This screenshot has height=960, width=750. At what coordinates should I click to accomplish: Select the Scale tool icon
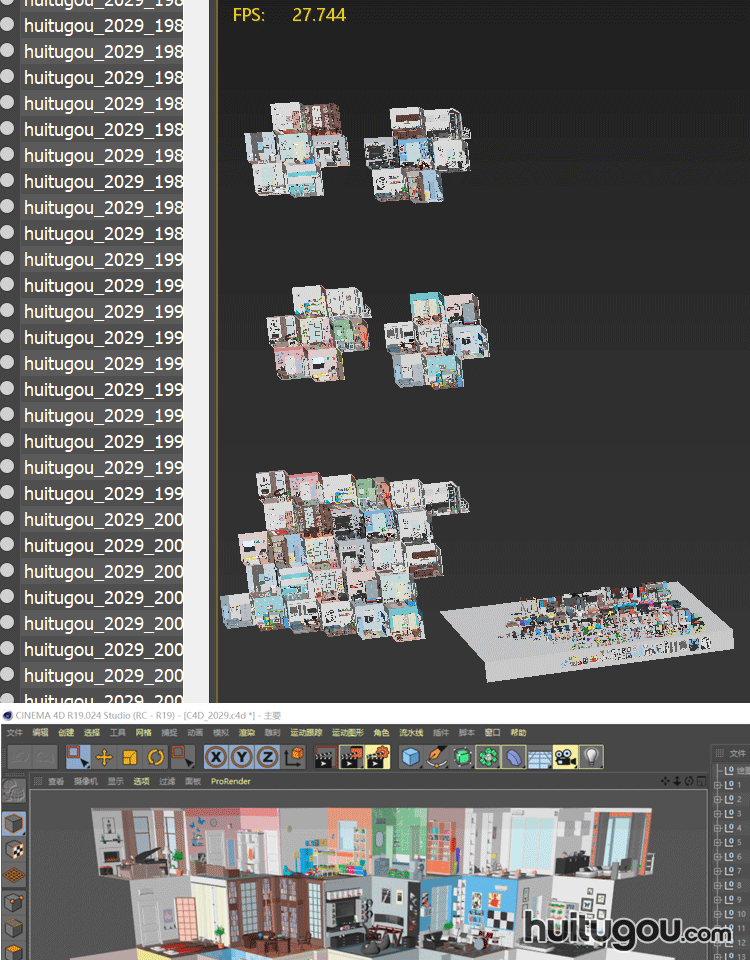tap(130, 757)
